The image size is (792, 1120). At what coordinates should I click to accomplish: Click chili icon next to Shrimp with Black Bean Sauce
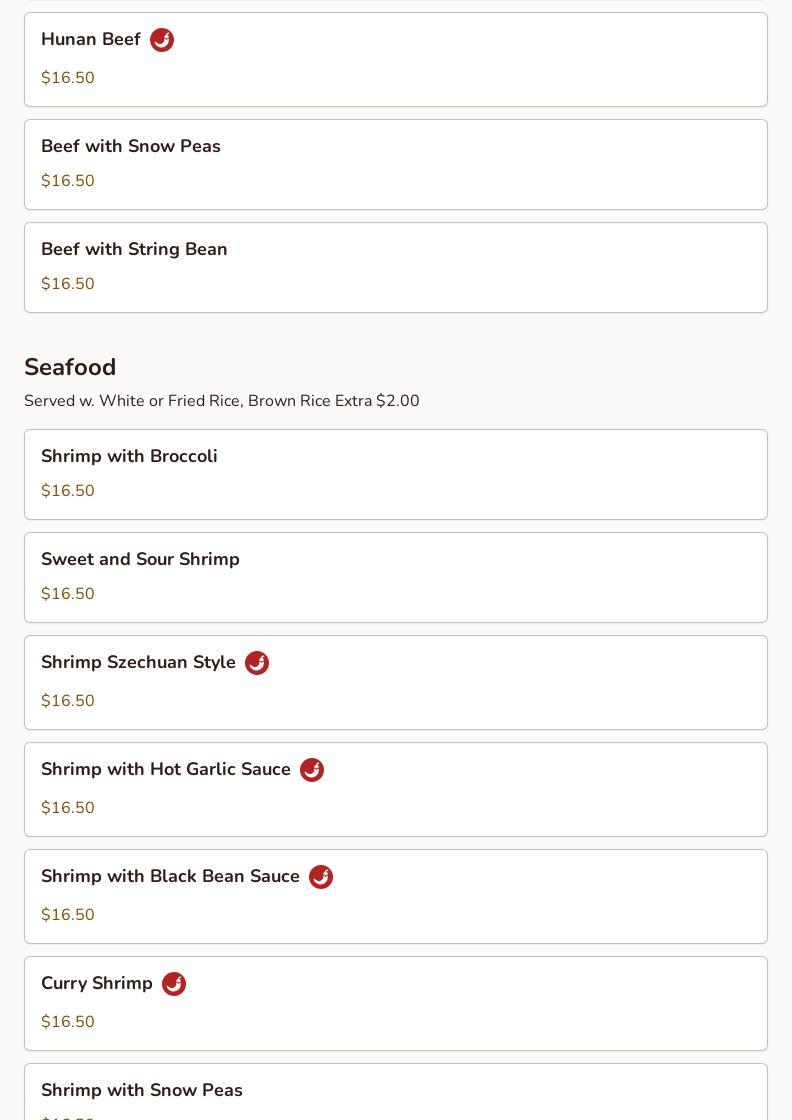(x=321, y=877)
